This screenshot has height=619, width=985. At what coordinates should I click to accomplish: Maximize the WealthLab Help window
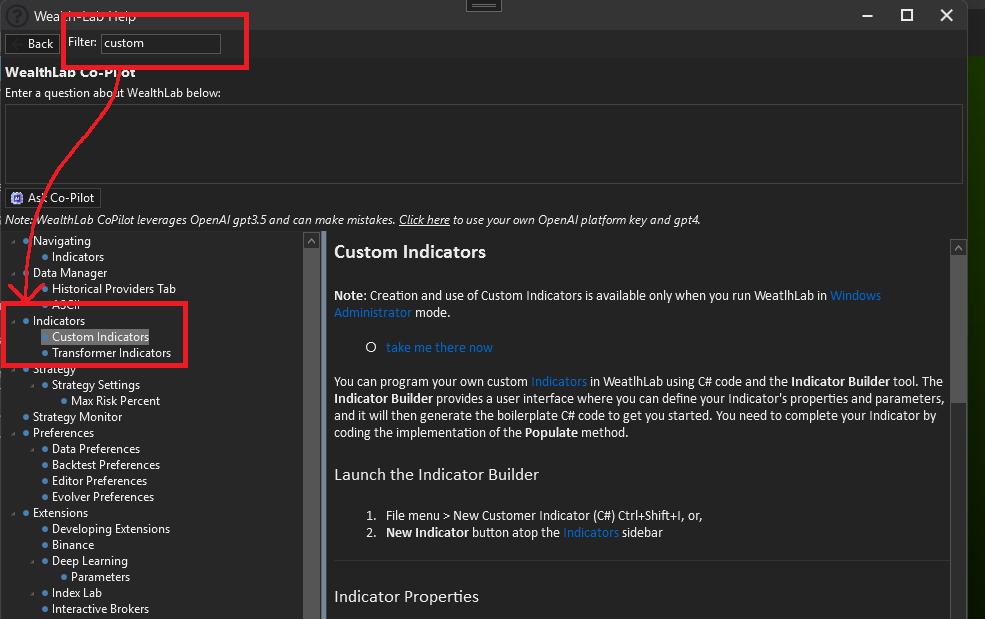[x=907, y=15]
